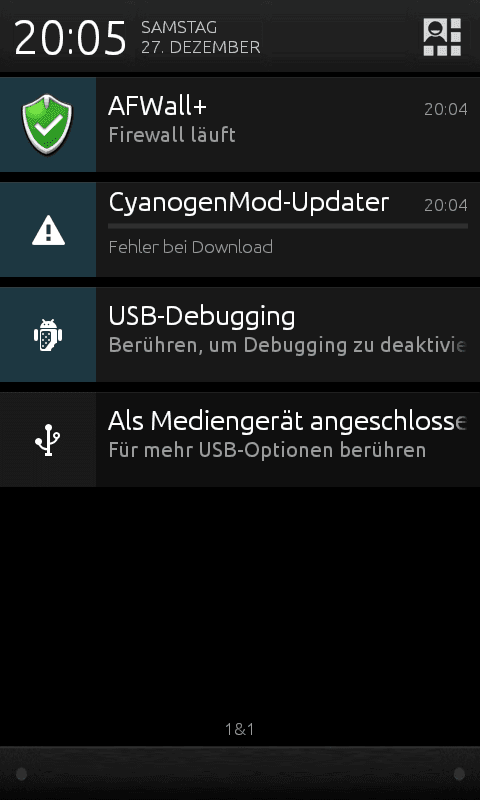Tap 'Für mehr USB-Optionen berühren' text
The height and width of the screenshot is (800, 480).
(x=267, y=451)
